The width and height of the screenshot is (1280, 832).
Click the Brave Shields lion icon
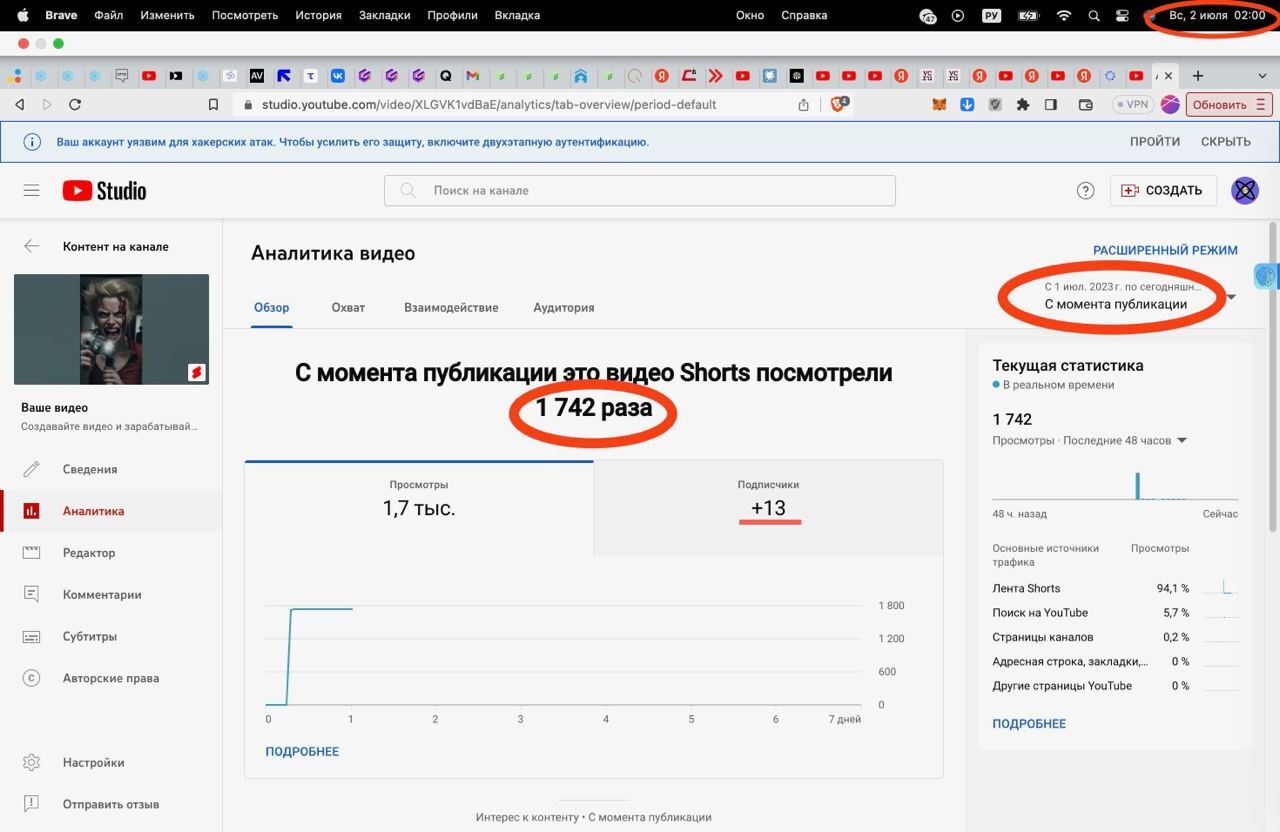[x=838, y=104]
